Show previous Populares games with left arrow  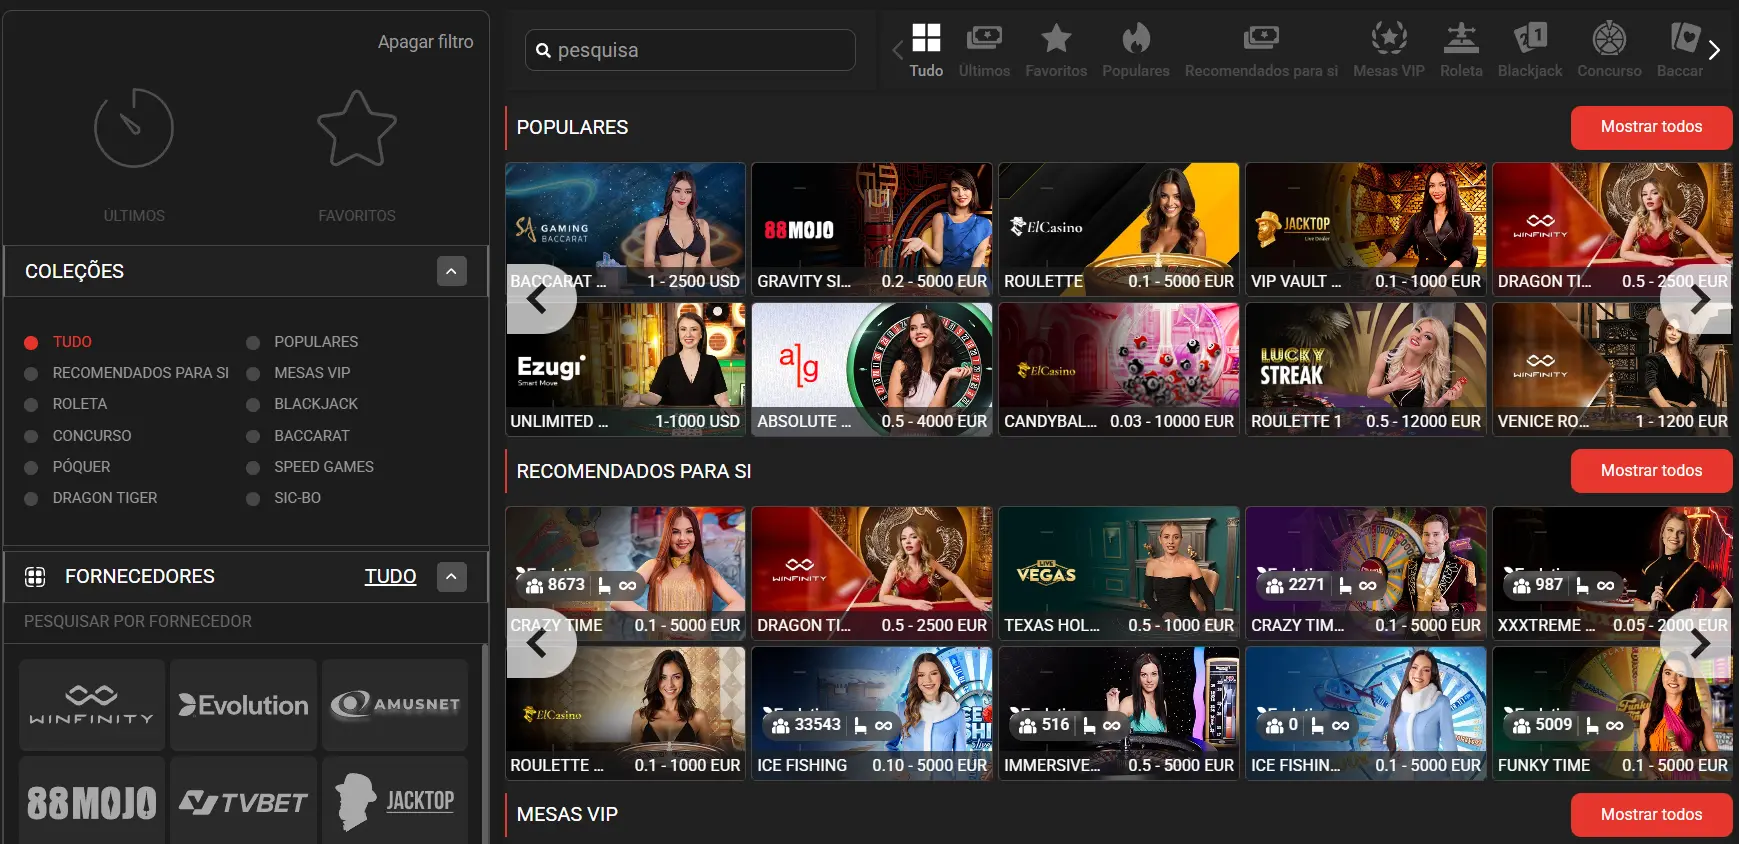point(540,298)
